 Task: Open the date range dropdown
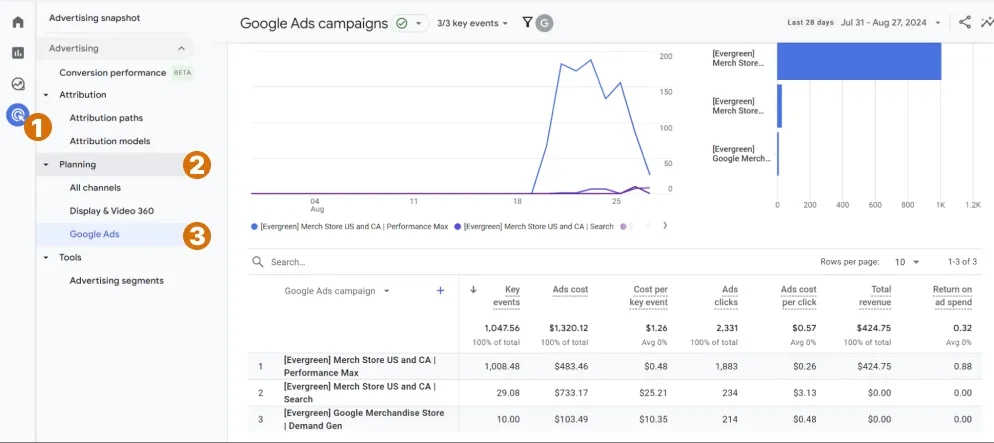point(891,23)
